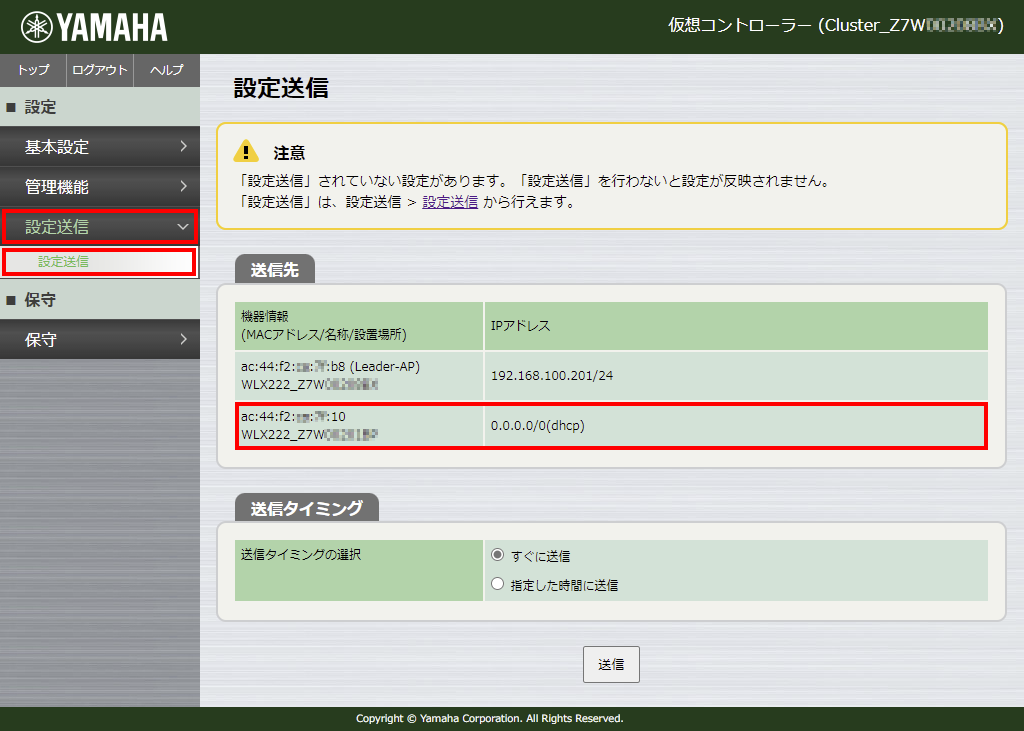The height and width of the screenshot is (731, 1024).
Task: Collapse the 設定送信 sidebar section chevron
Action: tap(183, 227)
